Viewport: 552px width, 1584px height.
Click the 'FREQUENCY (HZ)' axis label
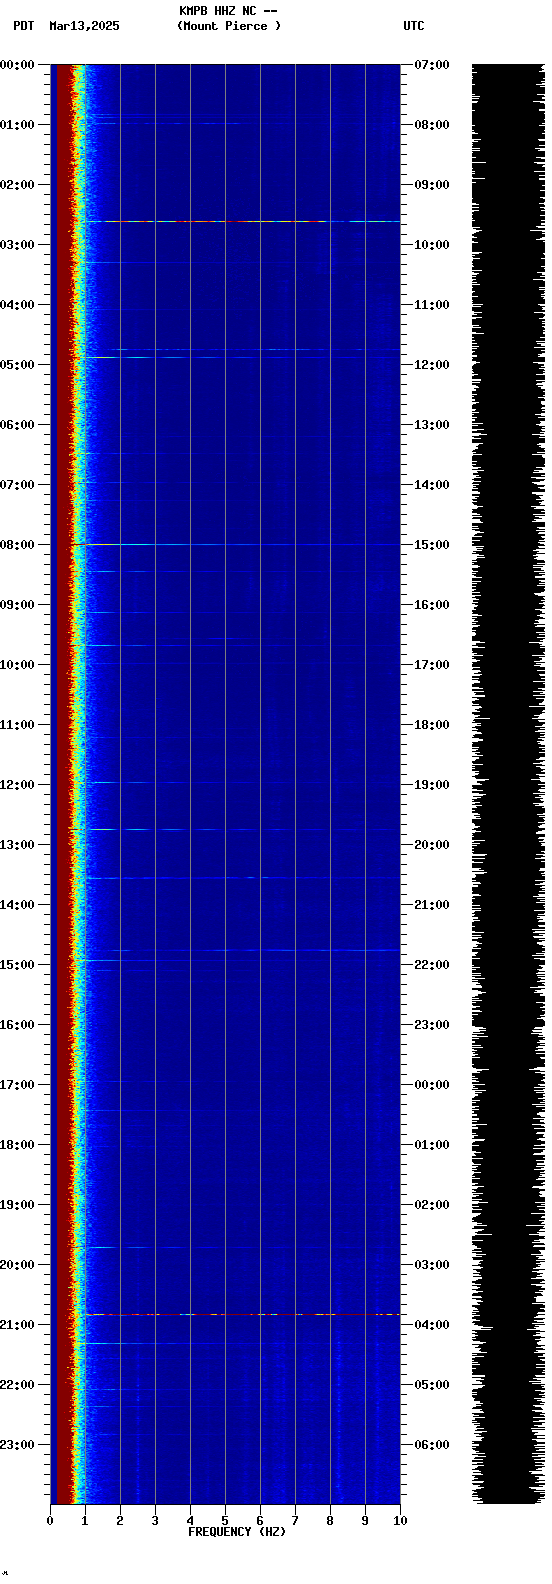(x=237, y=1532)
